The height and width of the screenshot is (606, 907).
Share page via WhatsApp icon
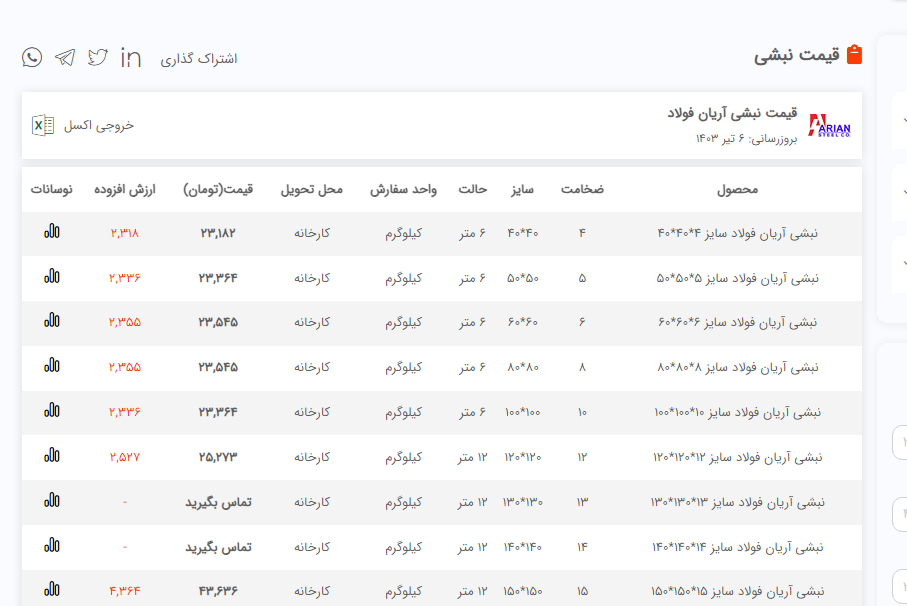tap(32, 57)
